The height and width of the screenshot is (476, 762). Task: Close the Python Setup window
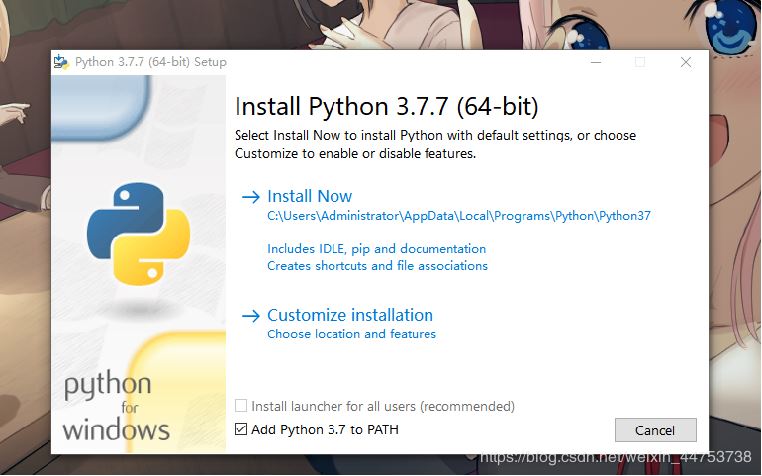686,62
